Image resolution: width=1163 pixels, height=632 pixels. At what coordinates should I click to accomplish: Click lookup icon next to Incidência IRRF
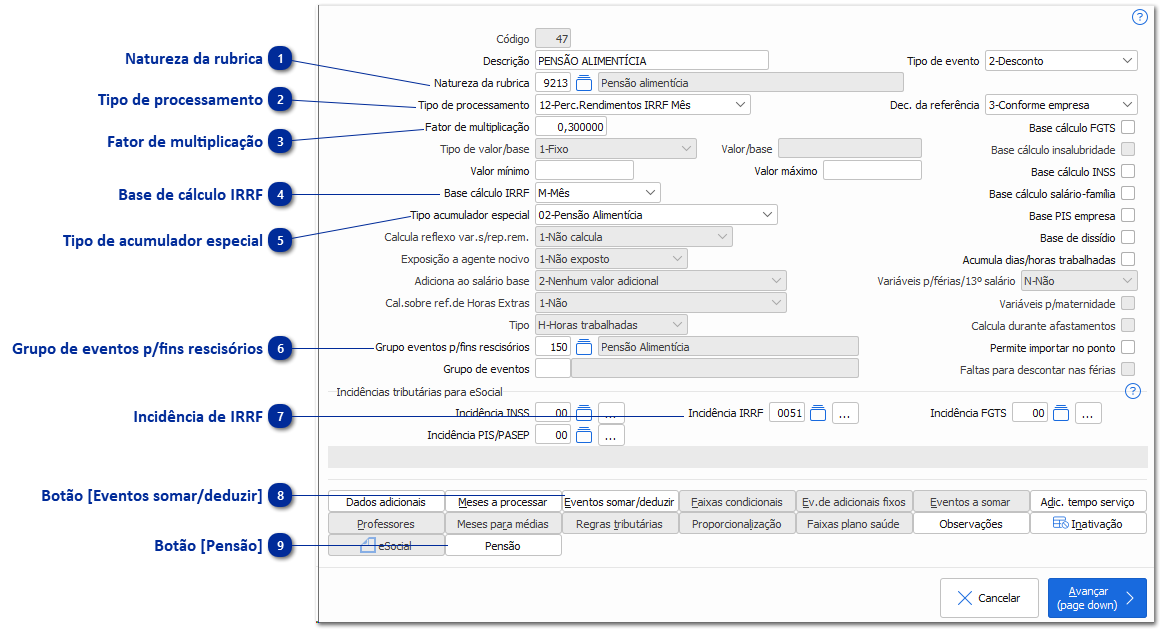pos(818,413)
